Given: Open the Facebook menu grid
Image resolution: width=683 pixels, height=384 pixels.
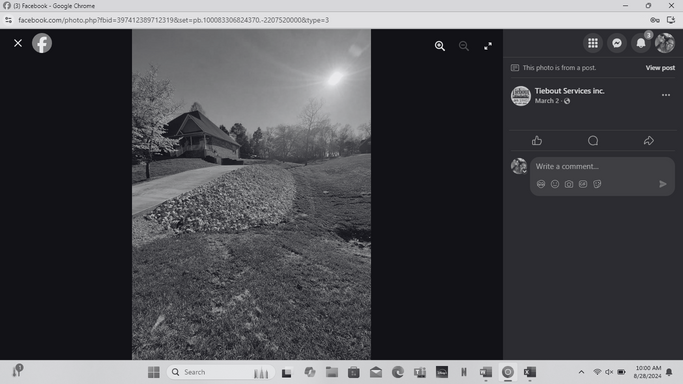Looking at the screenshot, I should pos(593,43).
